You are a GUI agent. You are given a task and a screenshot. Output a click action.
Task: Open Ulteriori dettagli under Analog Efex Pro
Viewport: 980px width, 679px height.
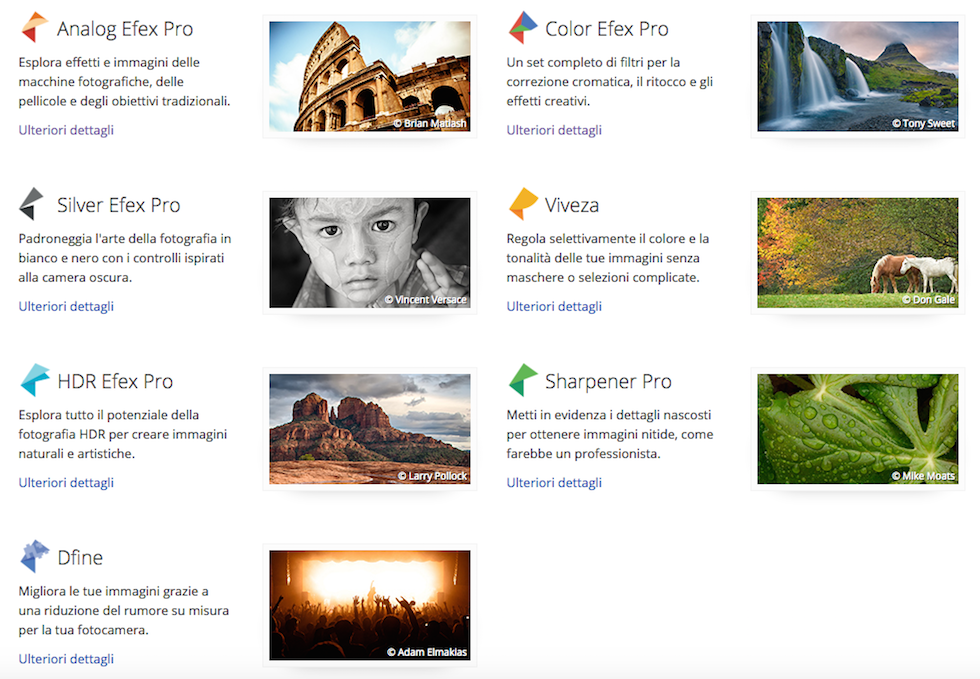(x=66, y=130)
